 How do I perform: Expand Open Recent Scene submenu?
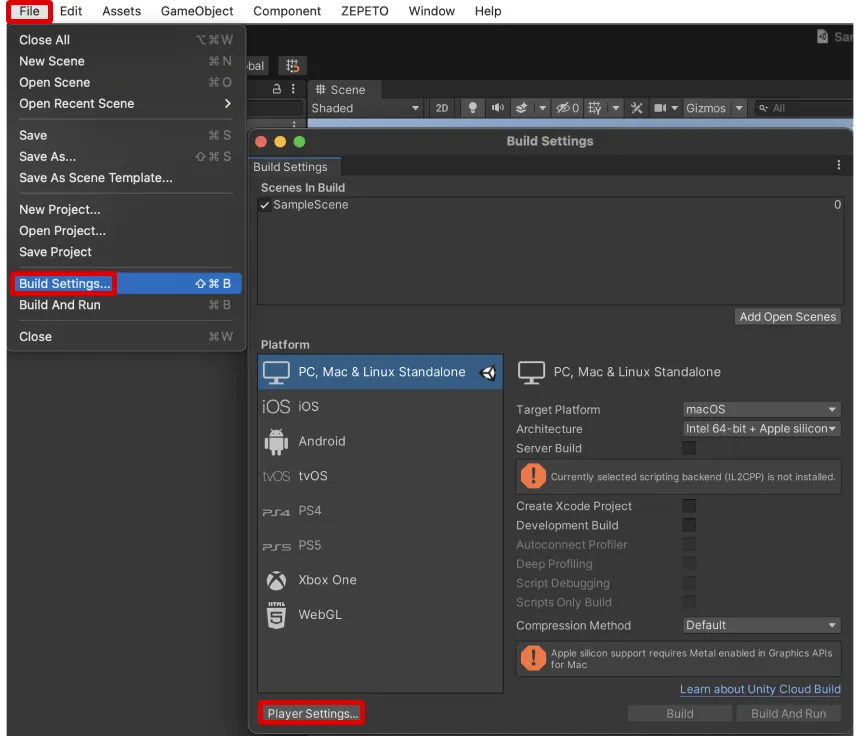pos(126,104)
